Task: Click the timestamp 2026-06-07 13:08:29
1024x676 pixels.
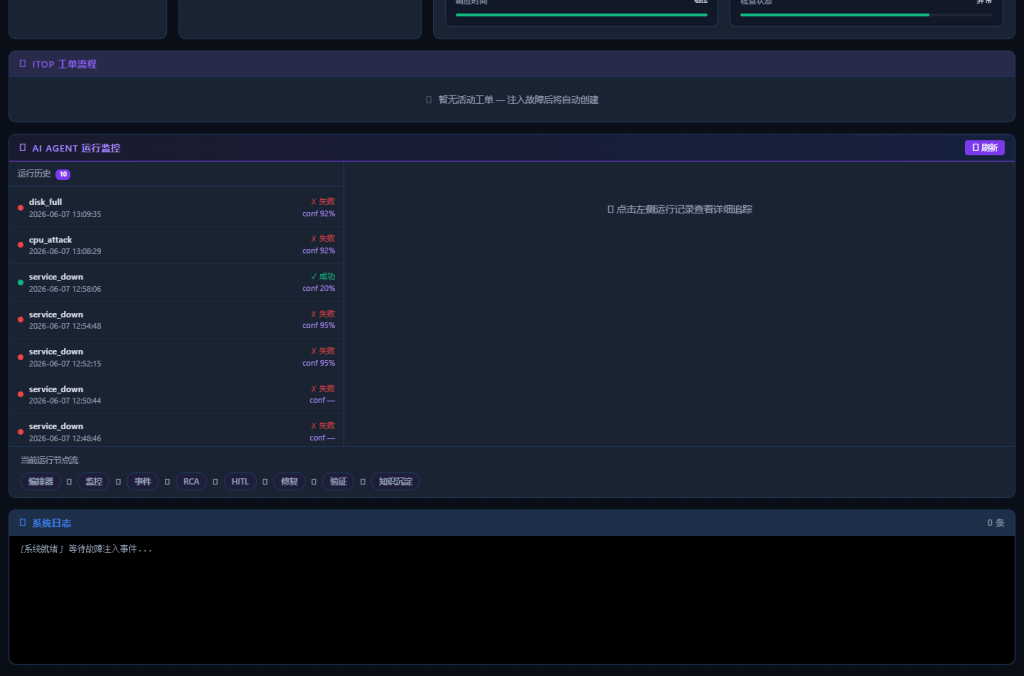Action: tap(65, 251)
